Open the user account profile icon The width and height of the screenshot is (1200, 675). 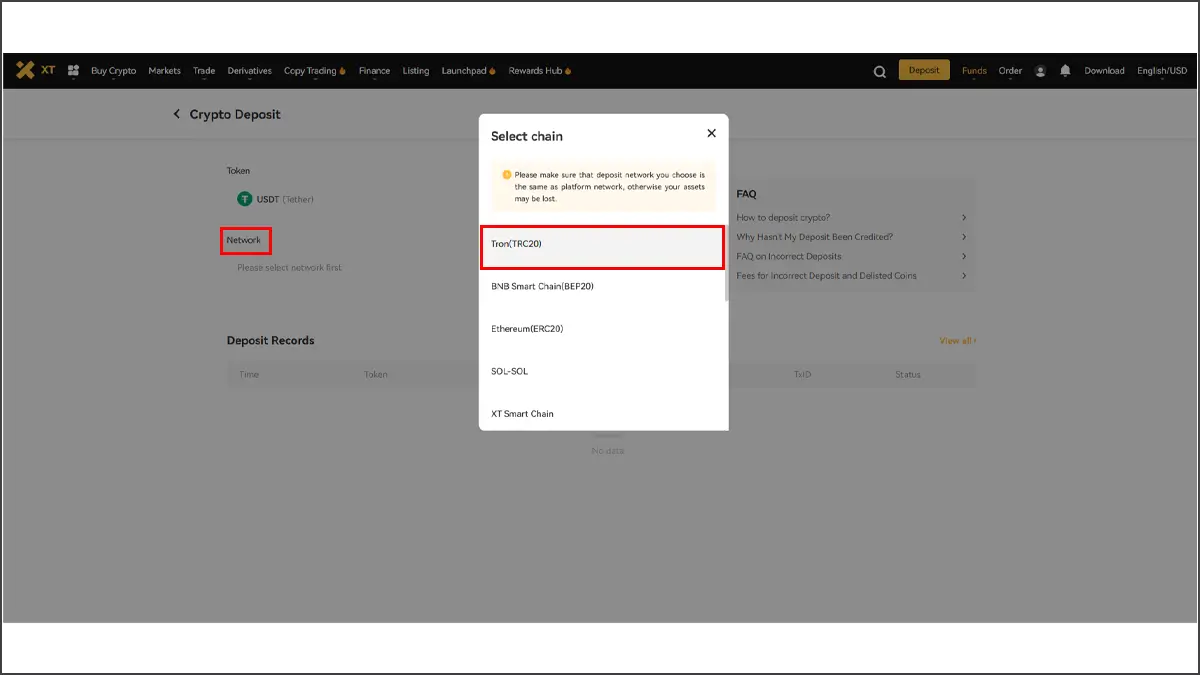pyautogui.click(x=1041, y=71)
